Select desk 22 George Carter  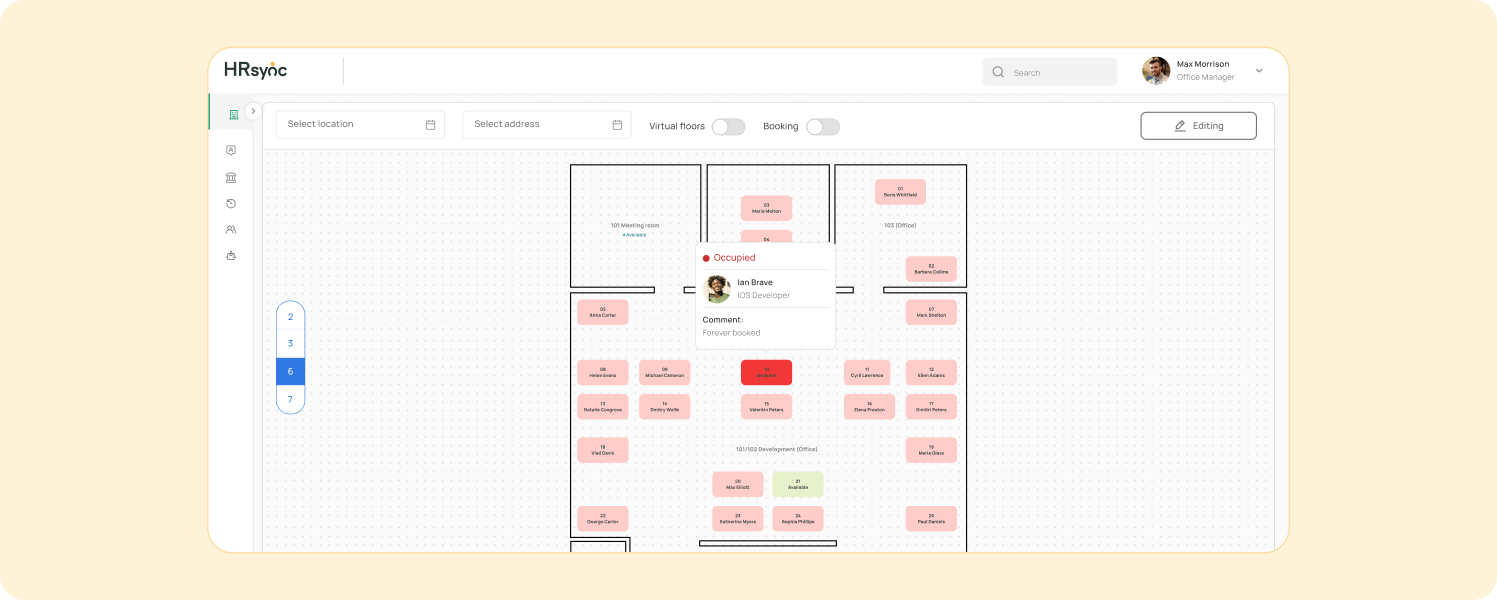602,519
